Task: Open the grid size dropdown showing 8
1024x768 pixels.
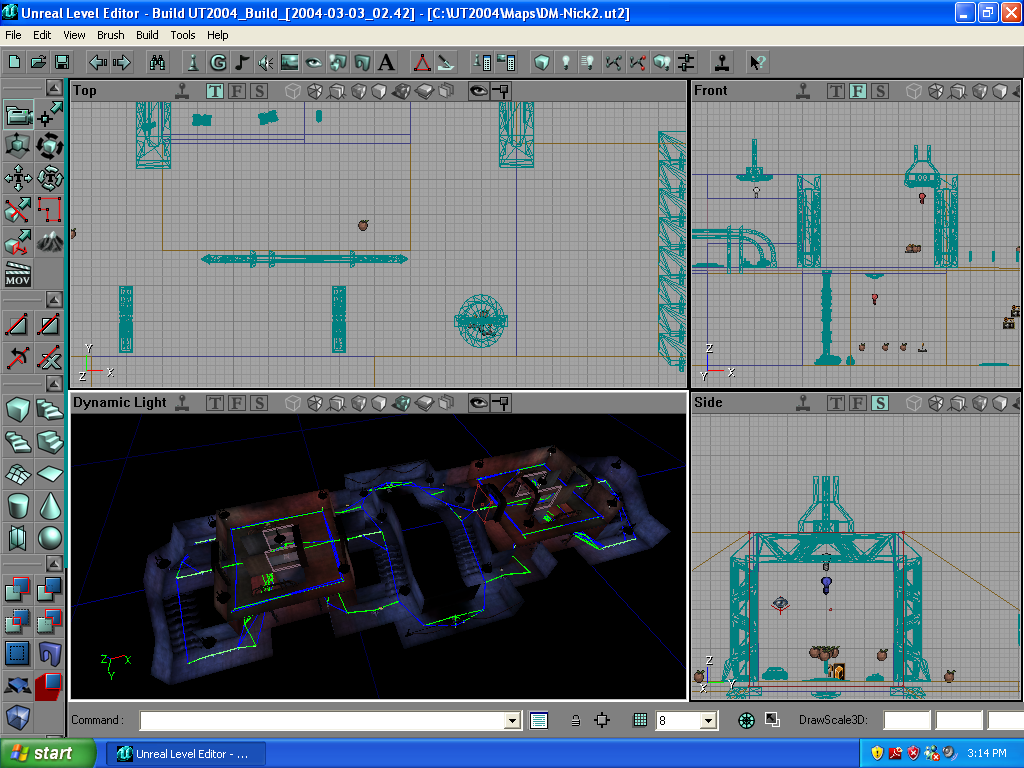Action: click(709, 720)
